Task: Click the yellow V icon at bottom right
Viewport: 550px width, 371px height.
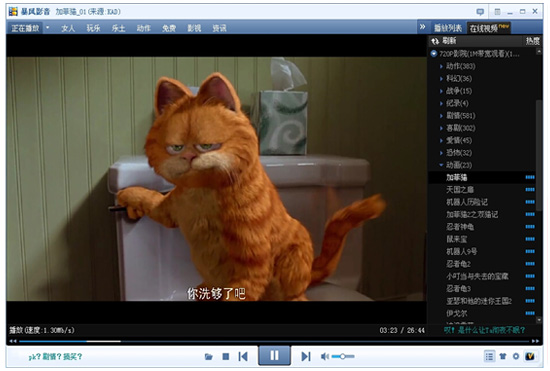Action: 530,356
